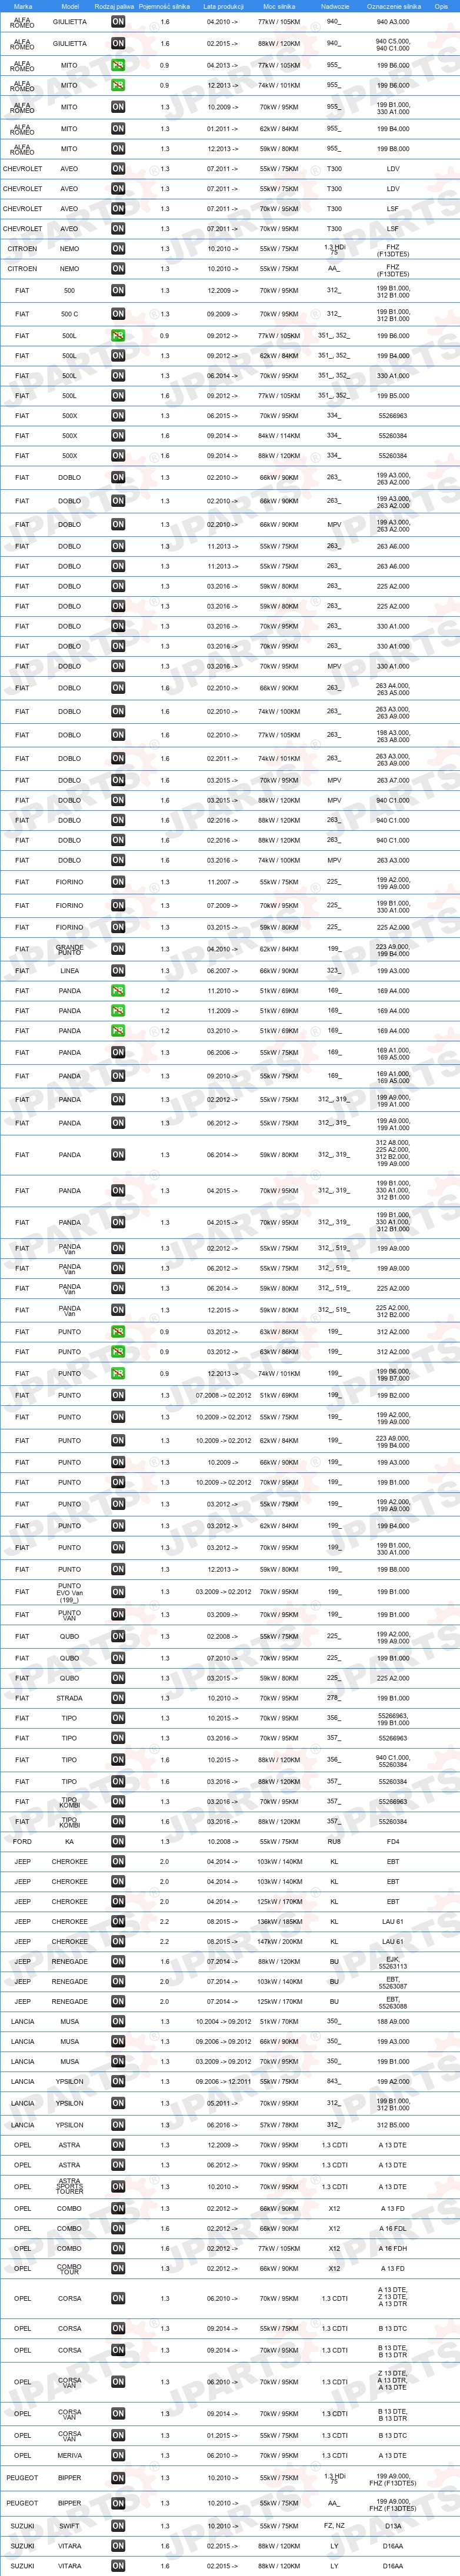This screenshot has height=2576, width=460.
Task: Click the ON fuel icon for Fiat Linea
Action: [x=118, y=970]
